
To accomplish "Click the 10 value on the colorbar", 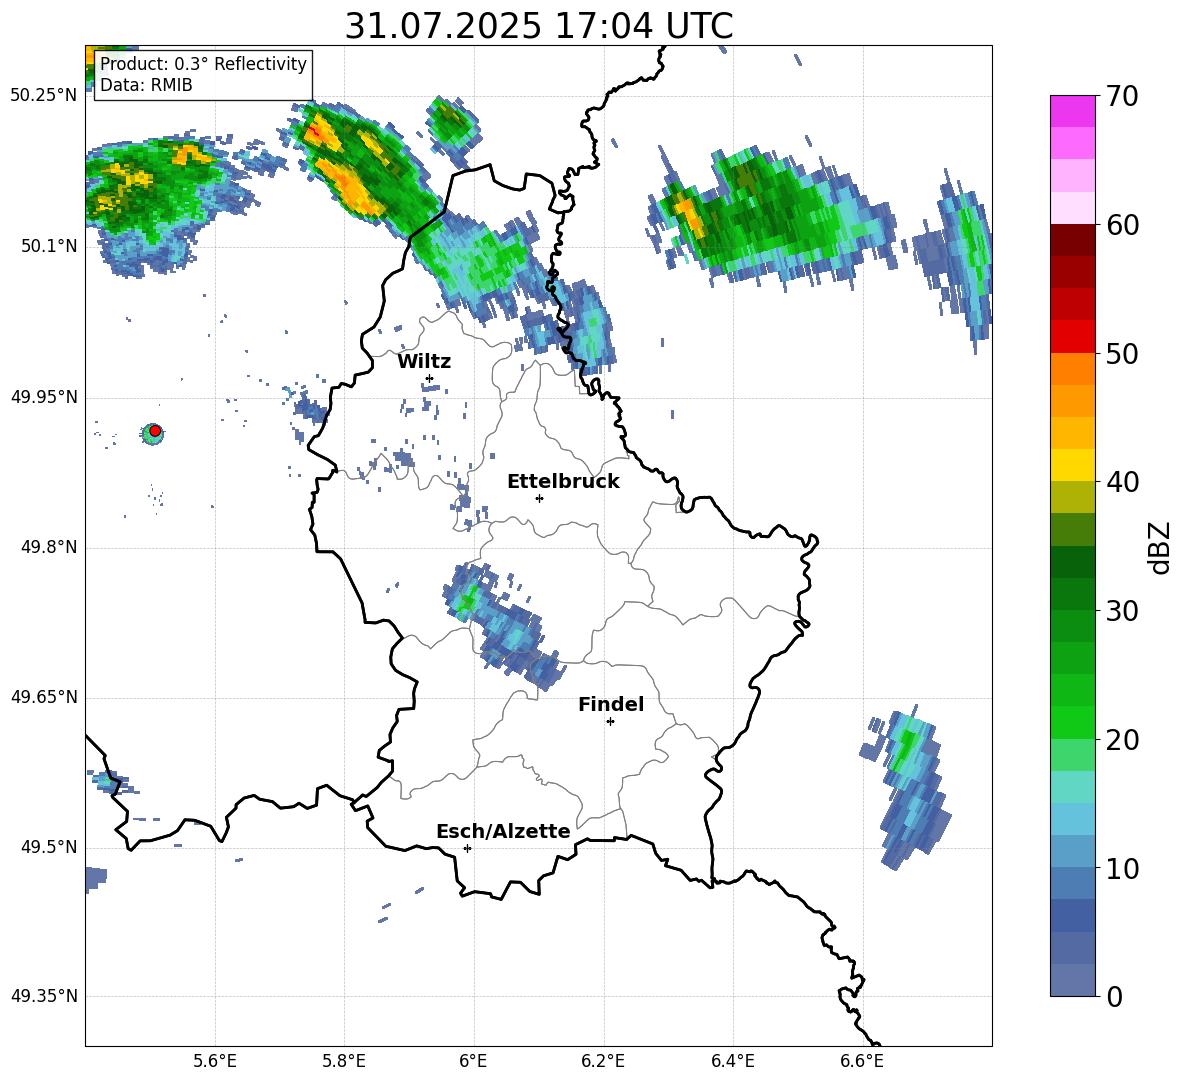I will point(1122,869).
